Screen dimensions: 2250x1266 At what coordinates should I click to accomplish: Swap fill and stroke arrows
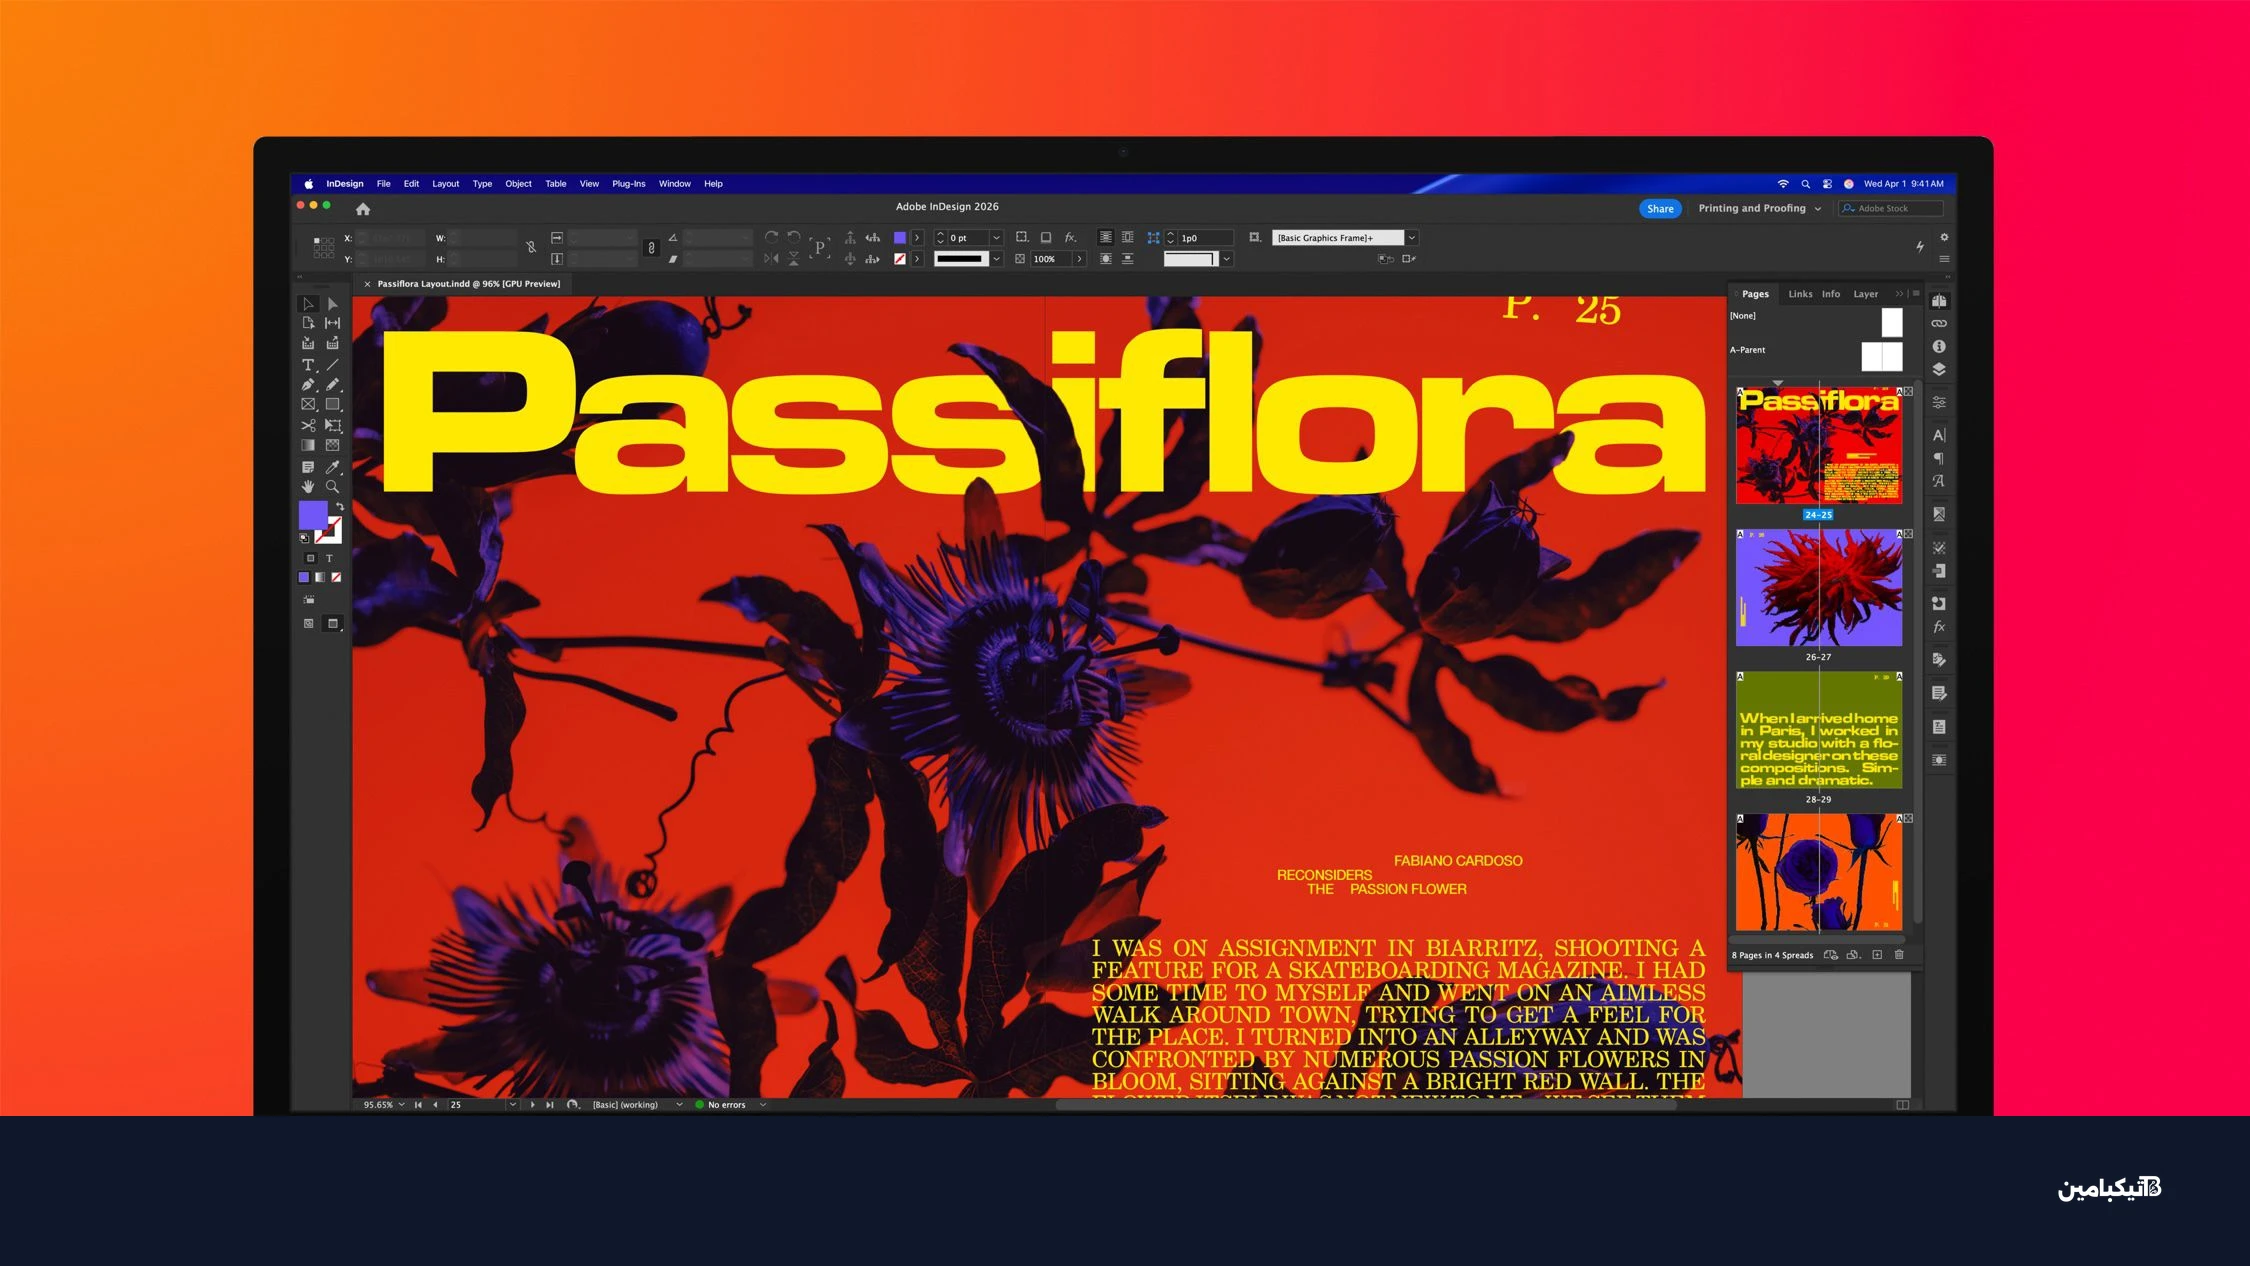point(340,507)
